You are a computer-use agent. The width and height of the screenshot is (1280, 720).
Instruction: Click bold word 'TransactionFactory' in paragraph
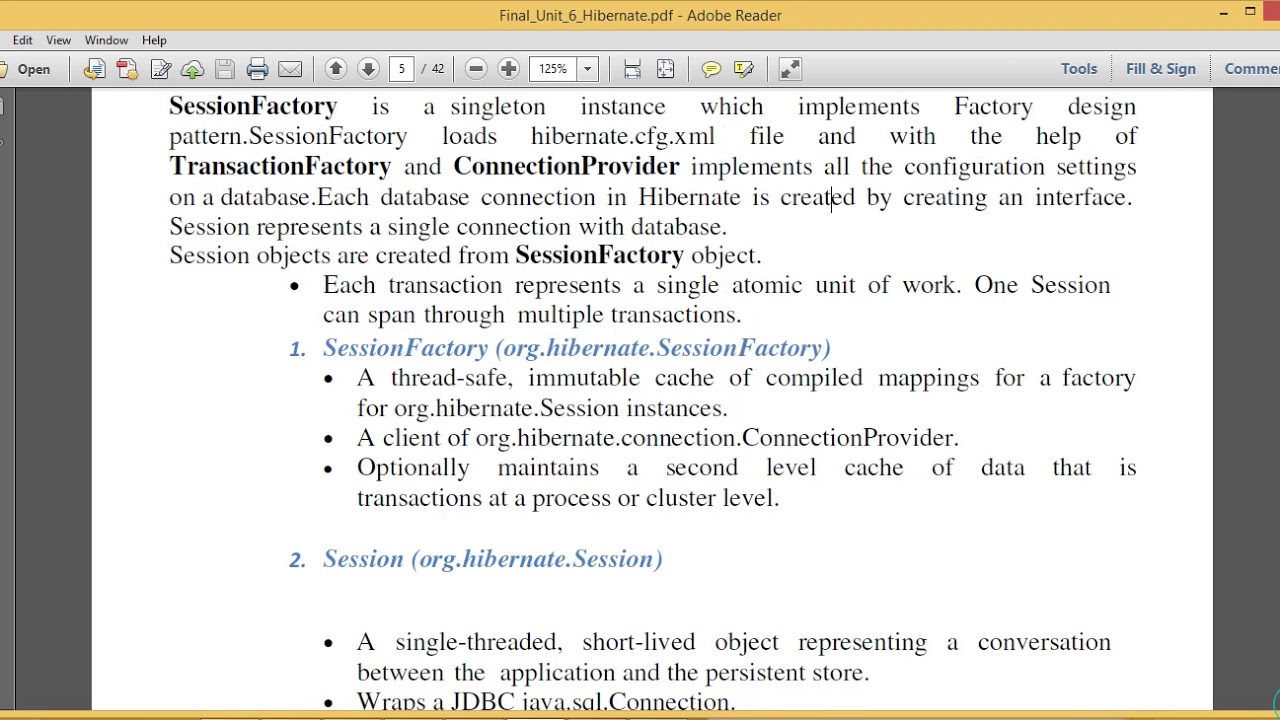[x=280, y=166]
